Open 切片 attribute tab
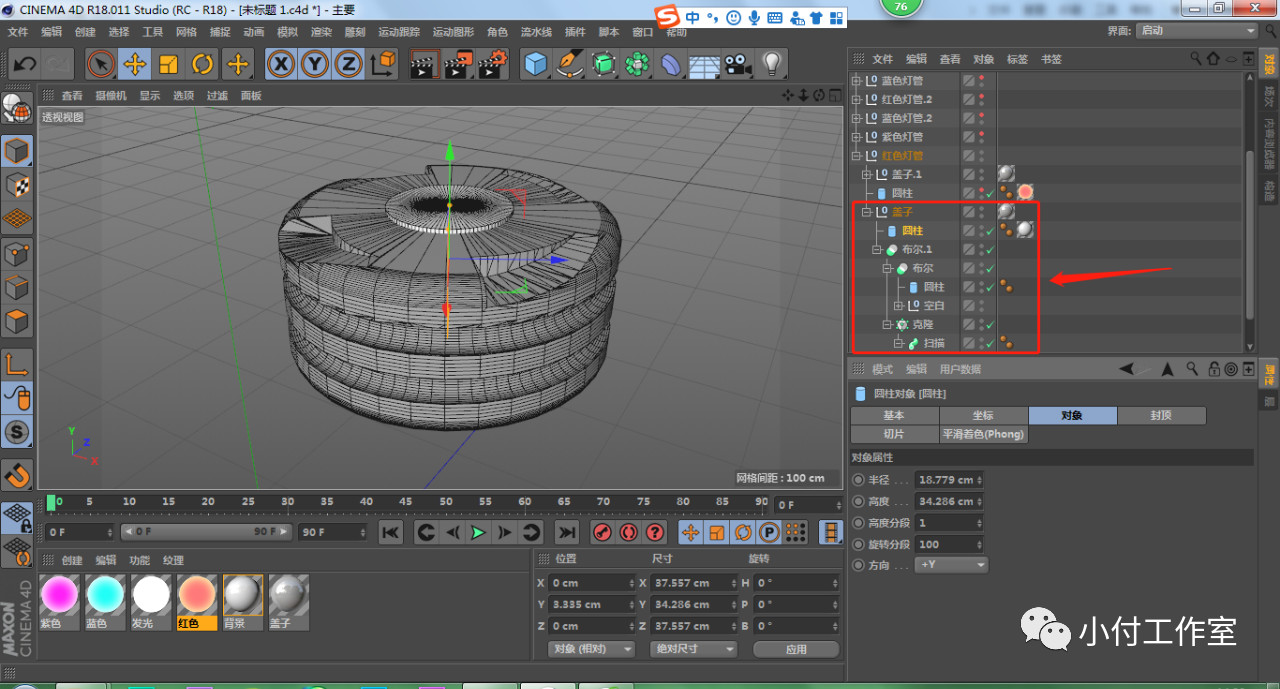Viewport: 1280px width, 689px height. coord(894,435)
